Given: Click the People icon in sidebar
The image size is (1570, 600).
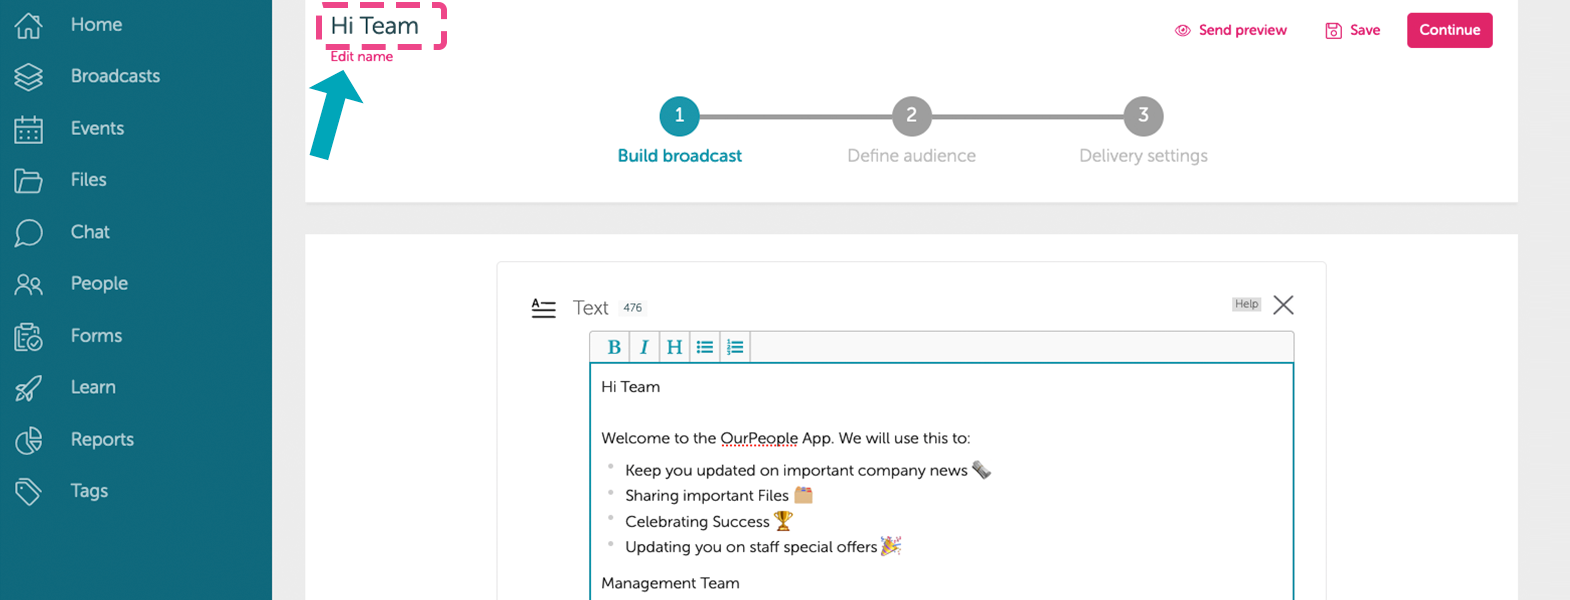Looking at the screenshot, I should [x=28, y=284].
